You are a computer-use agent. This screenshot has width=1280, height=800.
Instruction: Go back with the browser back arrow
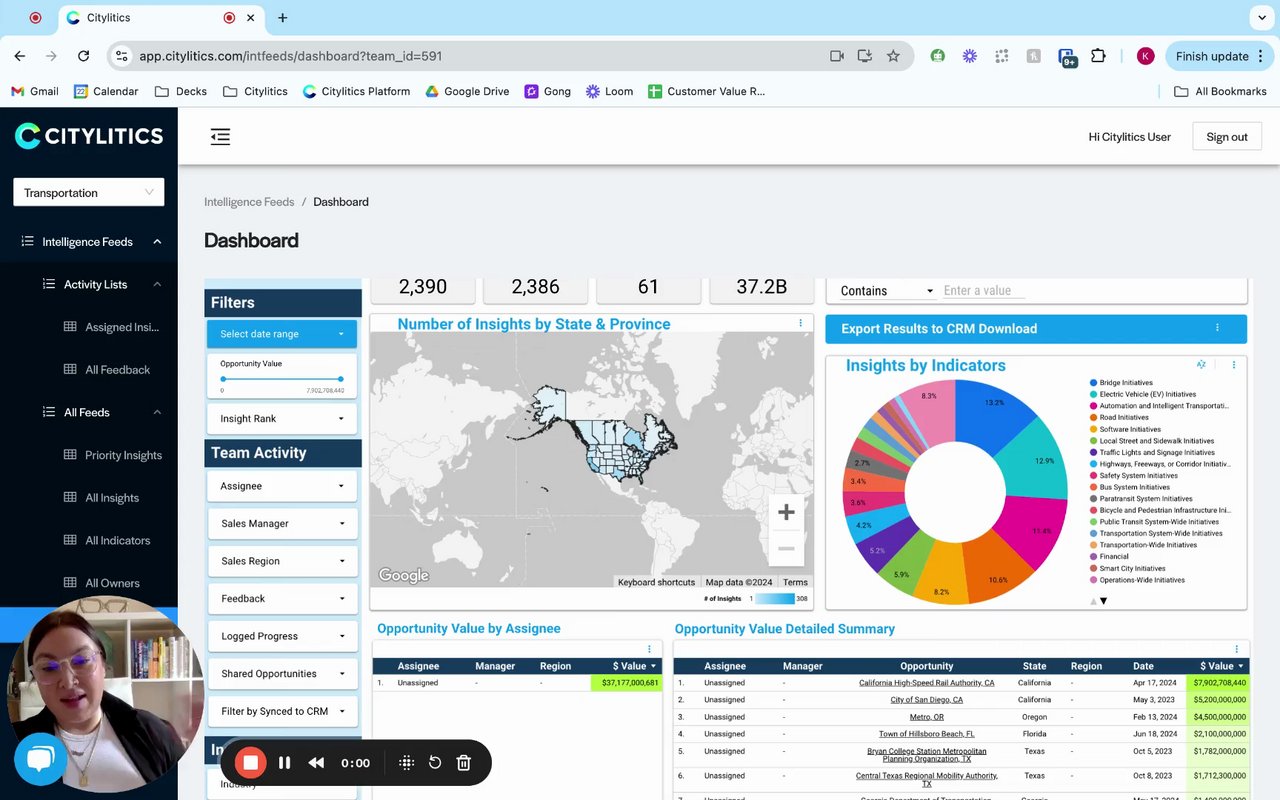20,56
